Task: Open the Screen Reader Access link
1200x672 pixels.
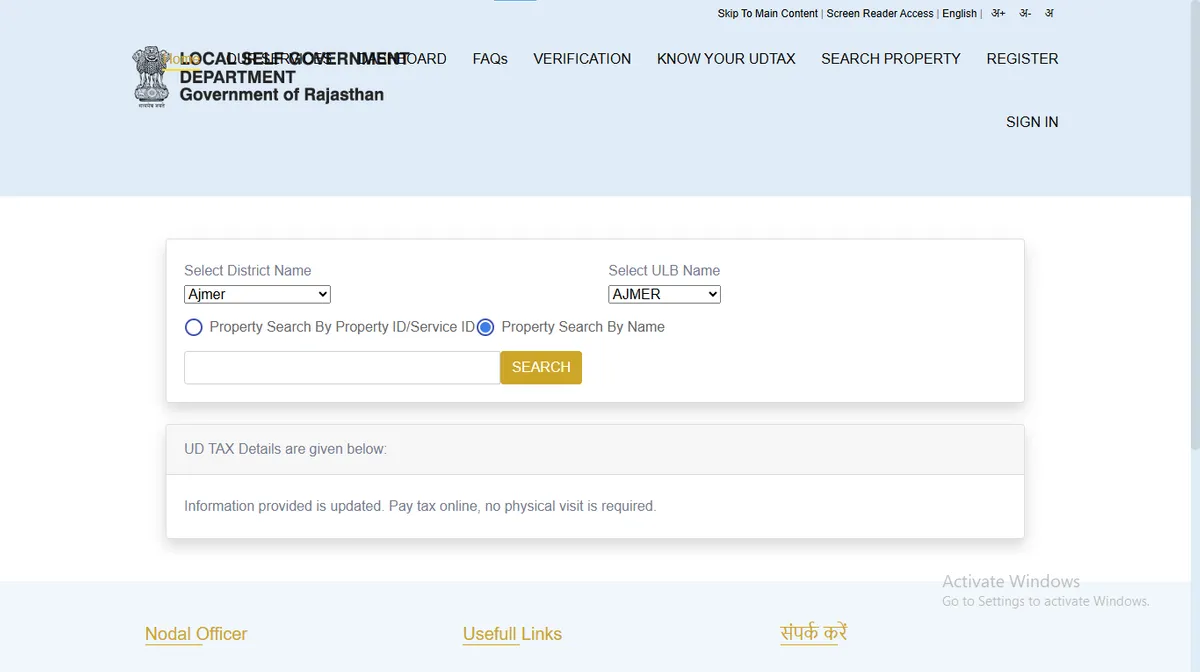Action: point(880,14)
